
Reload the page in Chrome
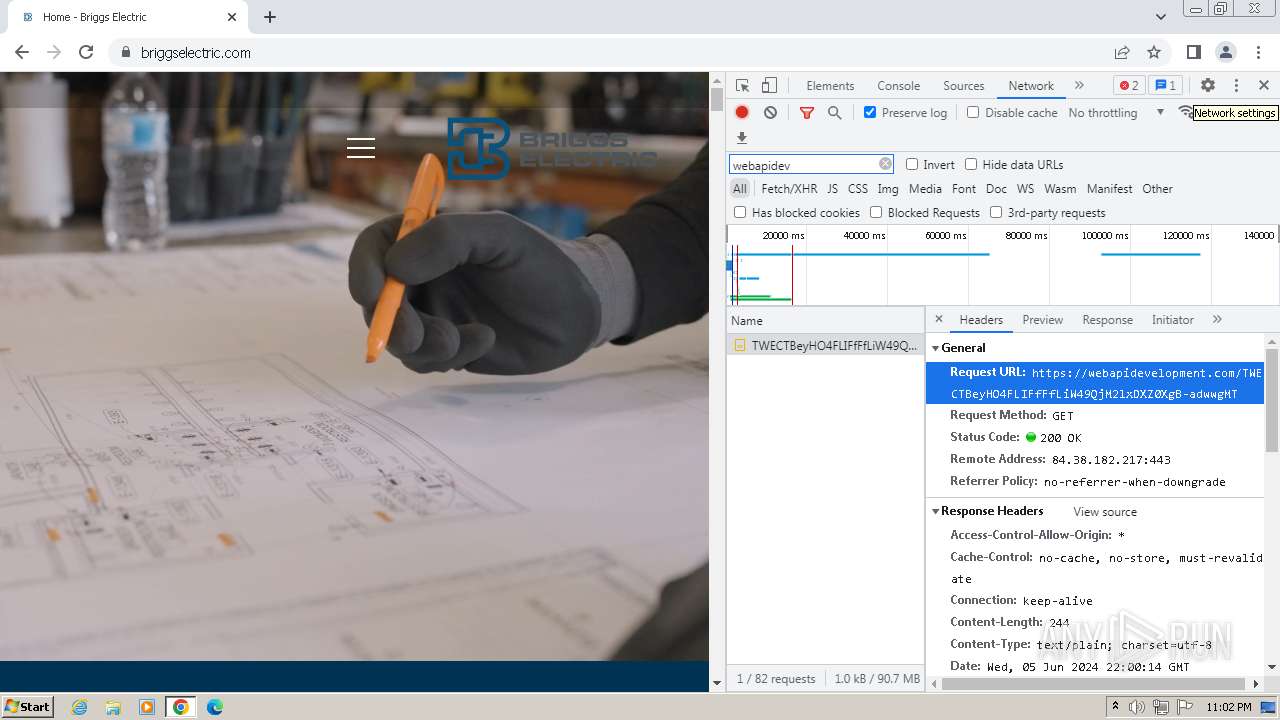(86, 52)
